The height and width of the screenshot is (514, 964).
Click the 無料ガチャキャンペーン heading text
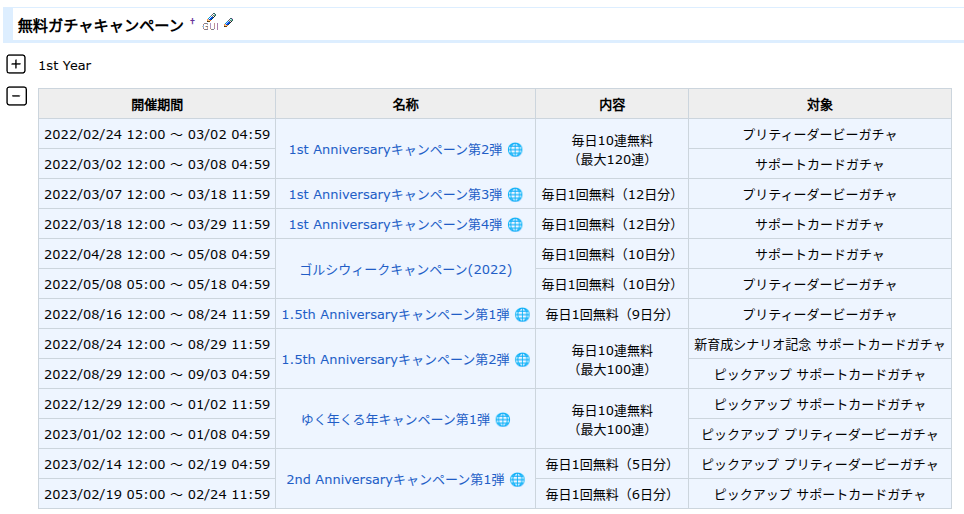tap(100, 25)
